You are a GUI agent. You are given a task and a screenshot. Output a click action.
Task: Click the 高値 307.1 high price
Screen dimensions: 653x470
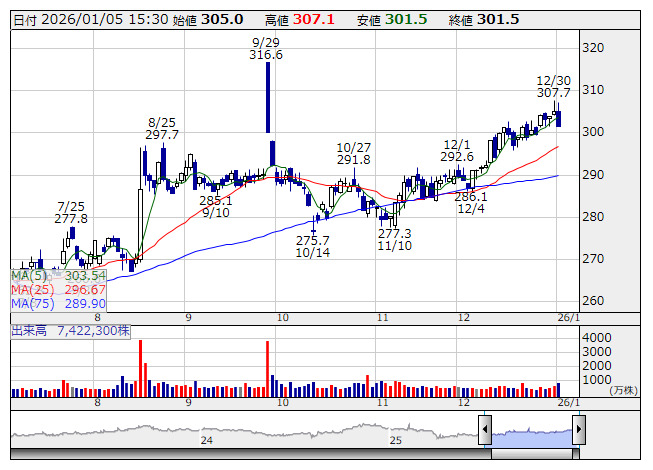click(x=300, y=20)
